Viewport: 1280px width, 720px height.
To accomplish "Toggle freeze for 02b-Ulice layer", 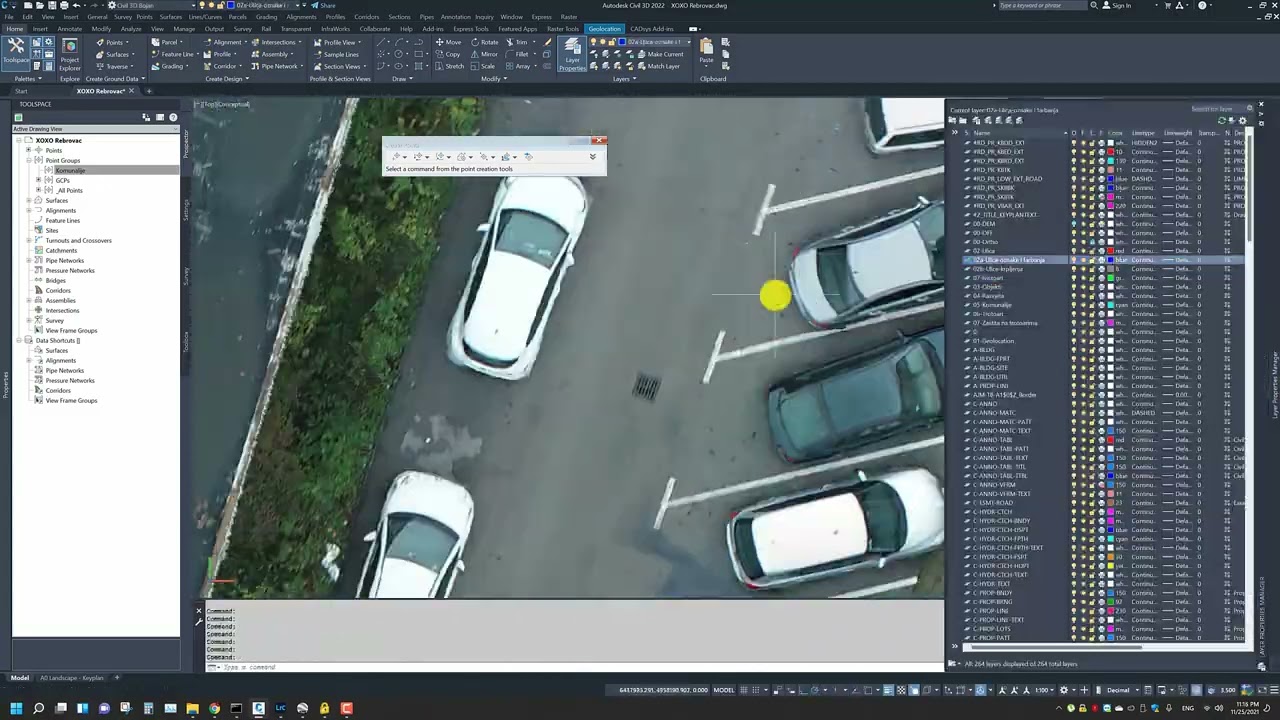I will tap(1083, 269).
